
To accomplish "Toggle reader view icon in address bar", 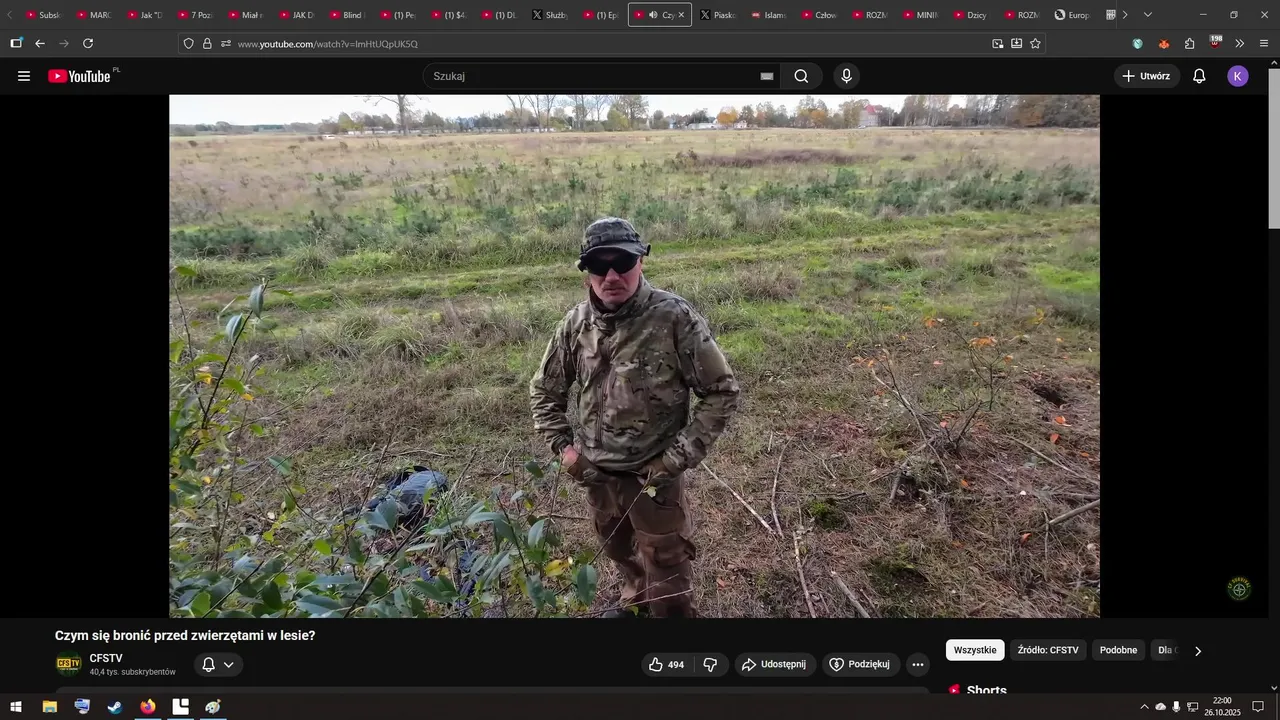I will pyautogui.click(x=1017, y=44).
